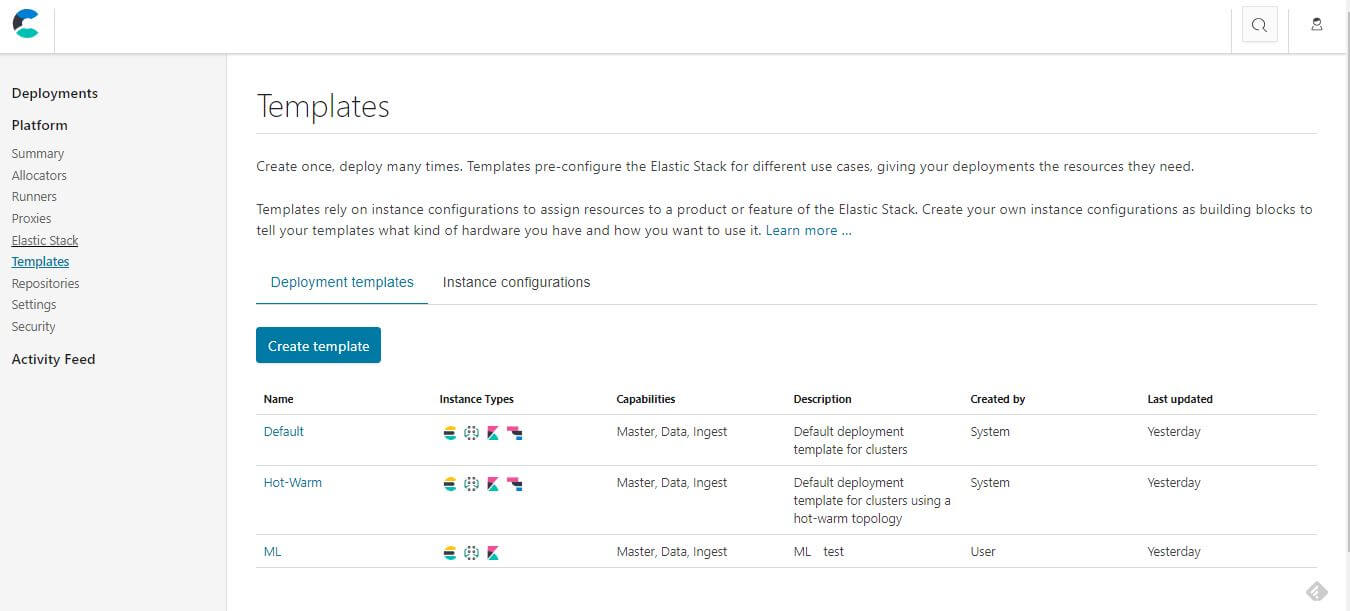Go to Allocators in the sidebar

point(39,176)
